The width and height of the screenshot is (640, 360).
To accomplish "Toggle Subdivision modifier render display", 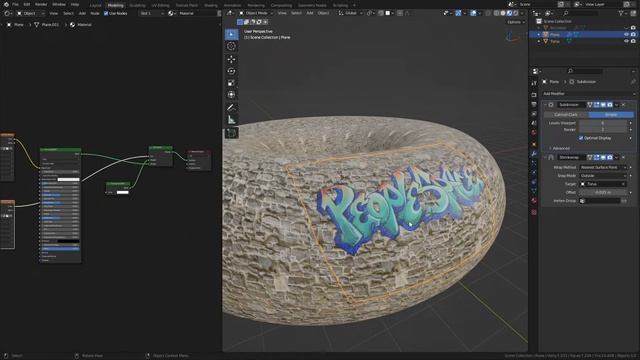I will coord(610,105).
